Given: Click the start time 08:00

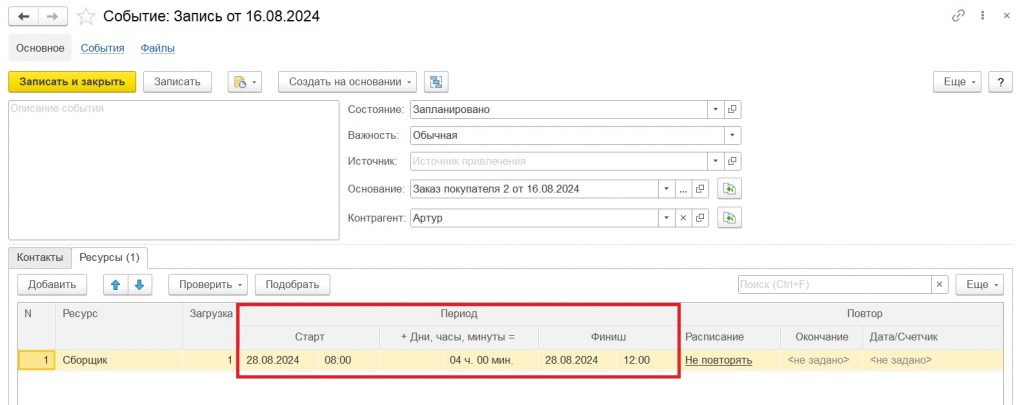Looking at the screenshot, I should pyautogui.click(x=338, y=360).
